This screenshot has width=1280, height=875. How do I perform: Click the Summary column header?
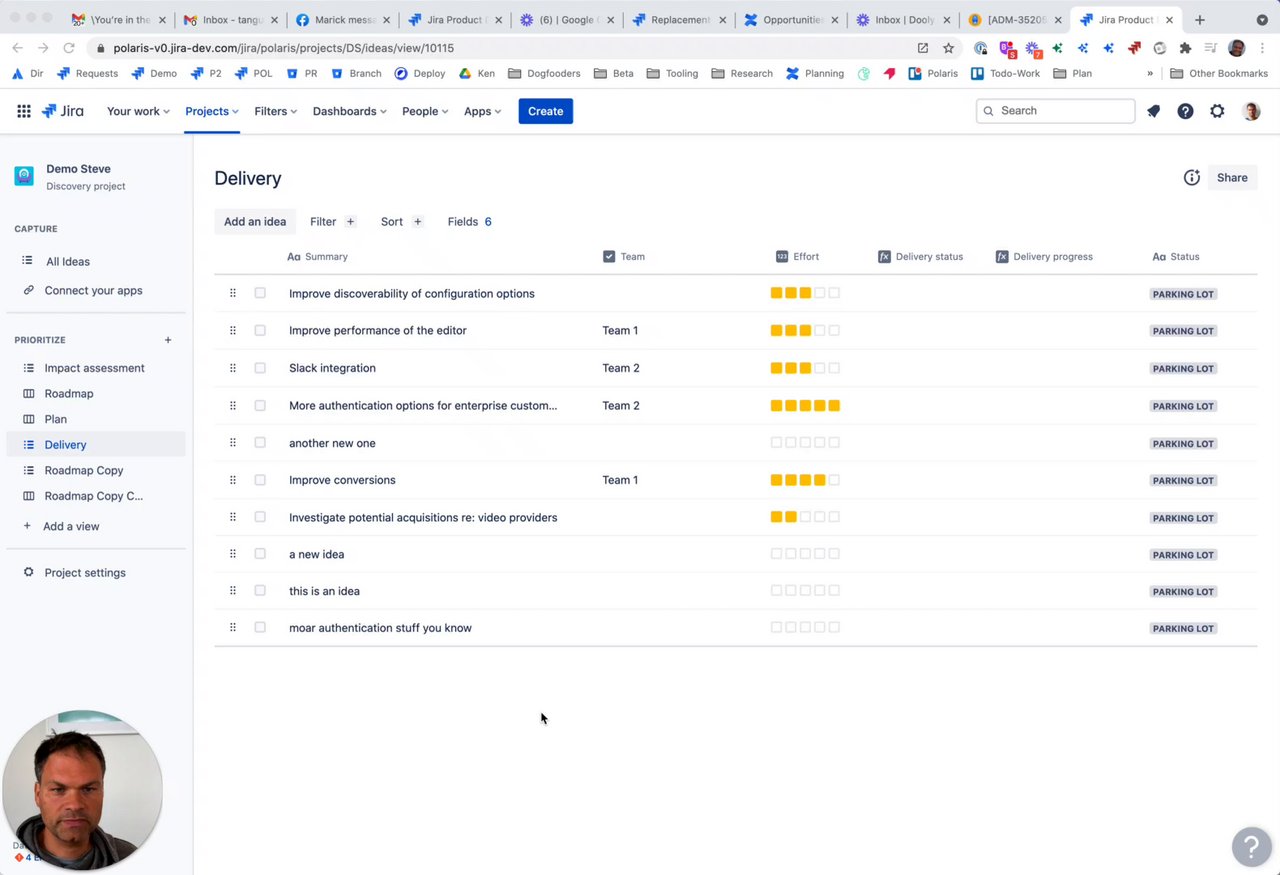(318, 257)
